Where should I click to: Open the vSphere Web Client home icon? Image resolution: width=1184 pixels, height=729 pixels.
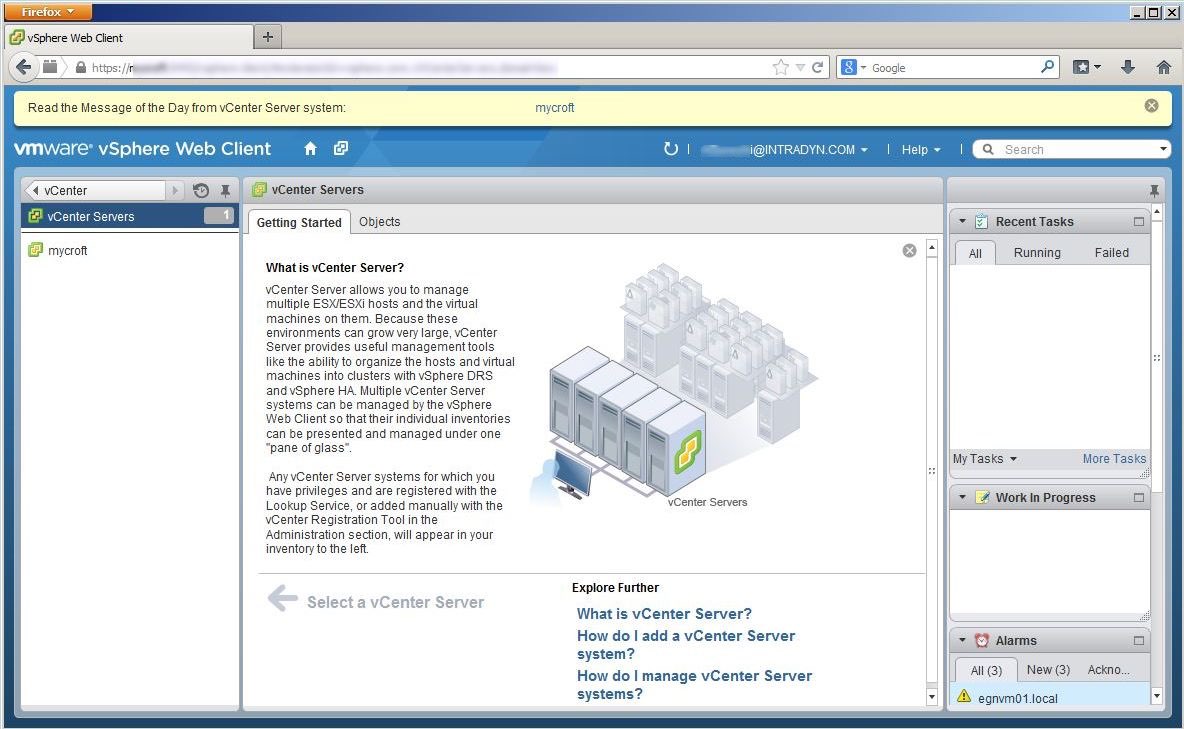click(x=310, y=149)
